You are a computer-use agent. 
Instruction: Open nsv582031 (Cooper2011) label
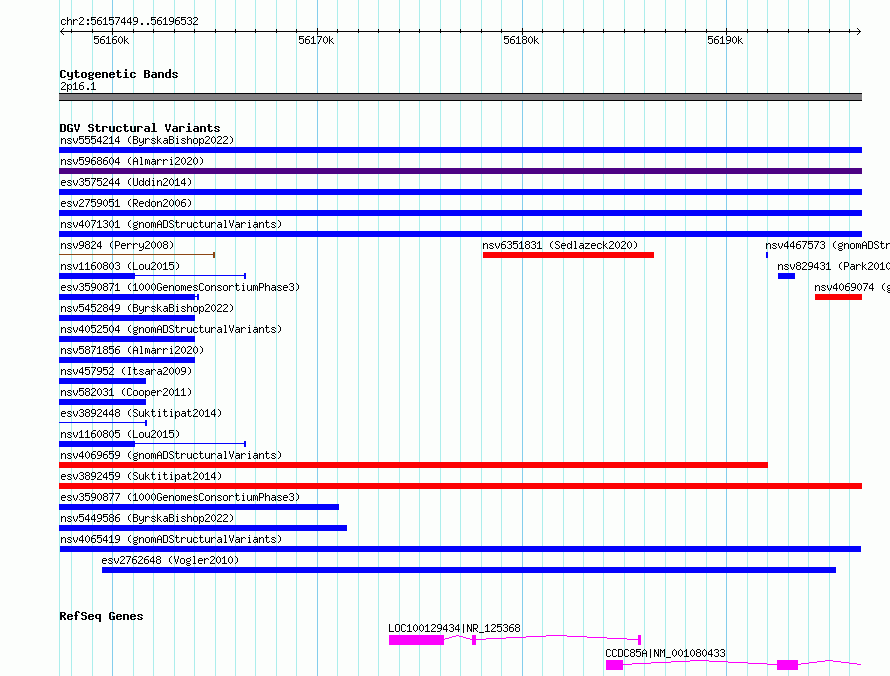click(x=126, y=392)
